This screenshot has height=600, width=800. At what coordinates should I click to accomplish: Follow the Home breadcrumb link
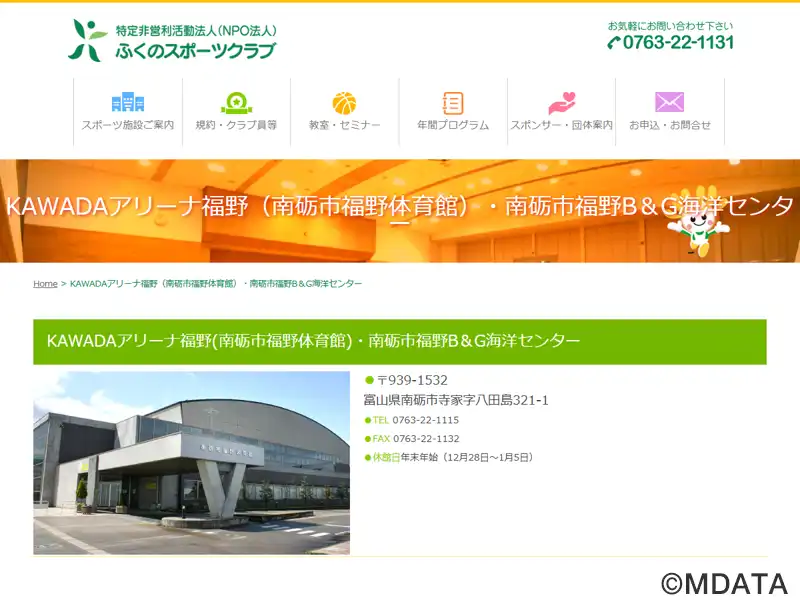coord(45,284)
